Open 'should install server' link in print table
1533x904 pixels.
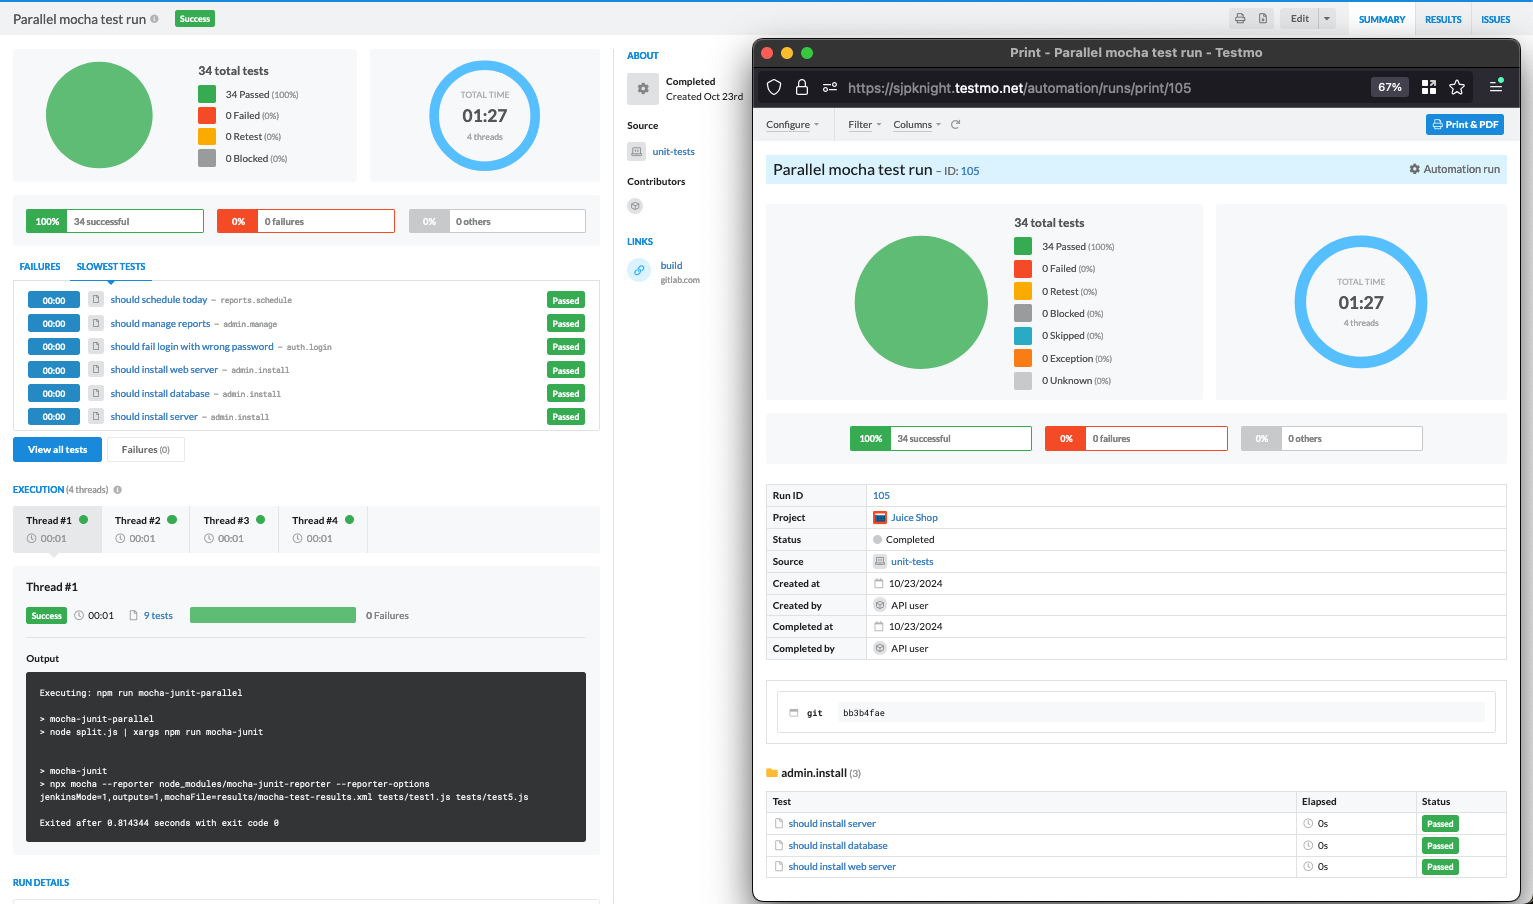coord(832,824)
